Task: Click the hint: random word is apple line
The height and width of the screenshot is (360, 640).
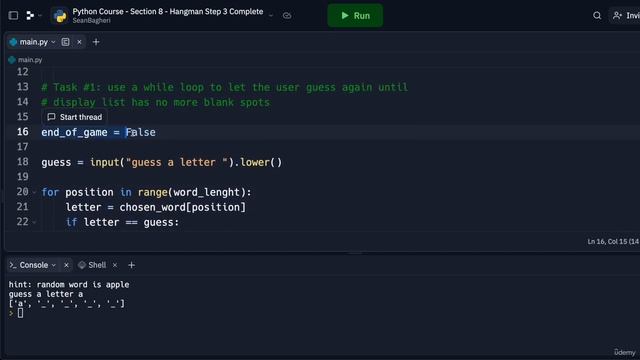Action: [69, 284]
